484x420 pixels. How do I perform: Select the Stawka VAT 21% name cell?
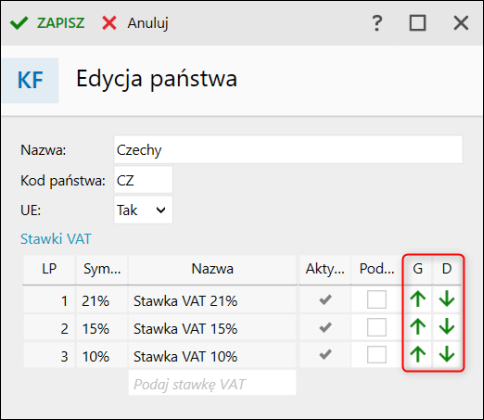click(x=212, y=300)
